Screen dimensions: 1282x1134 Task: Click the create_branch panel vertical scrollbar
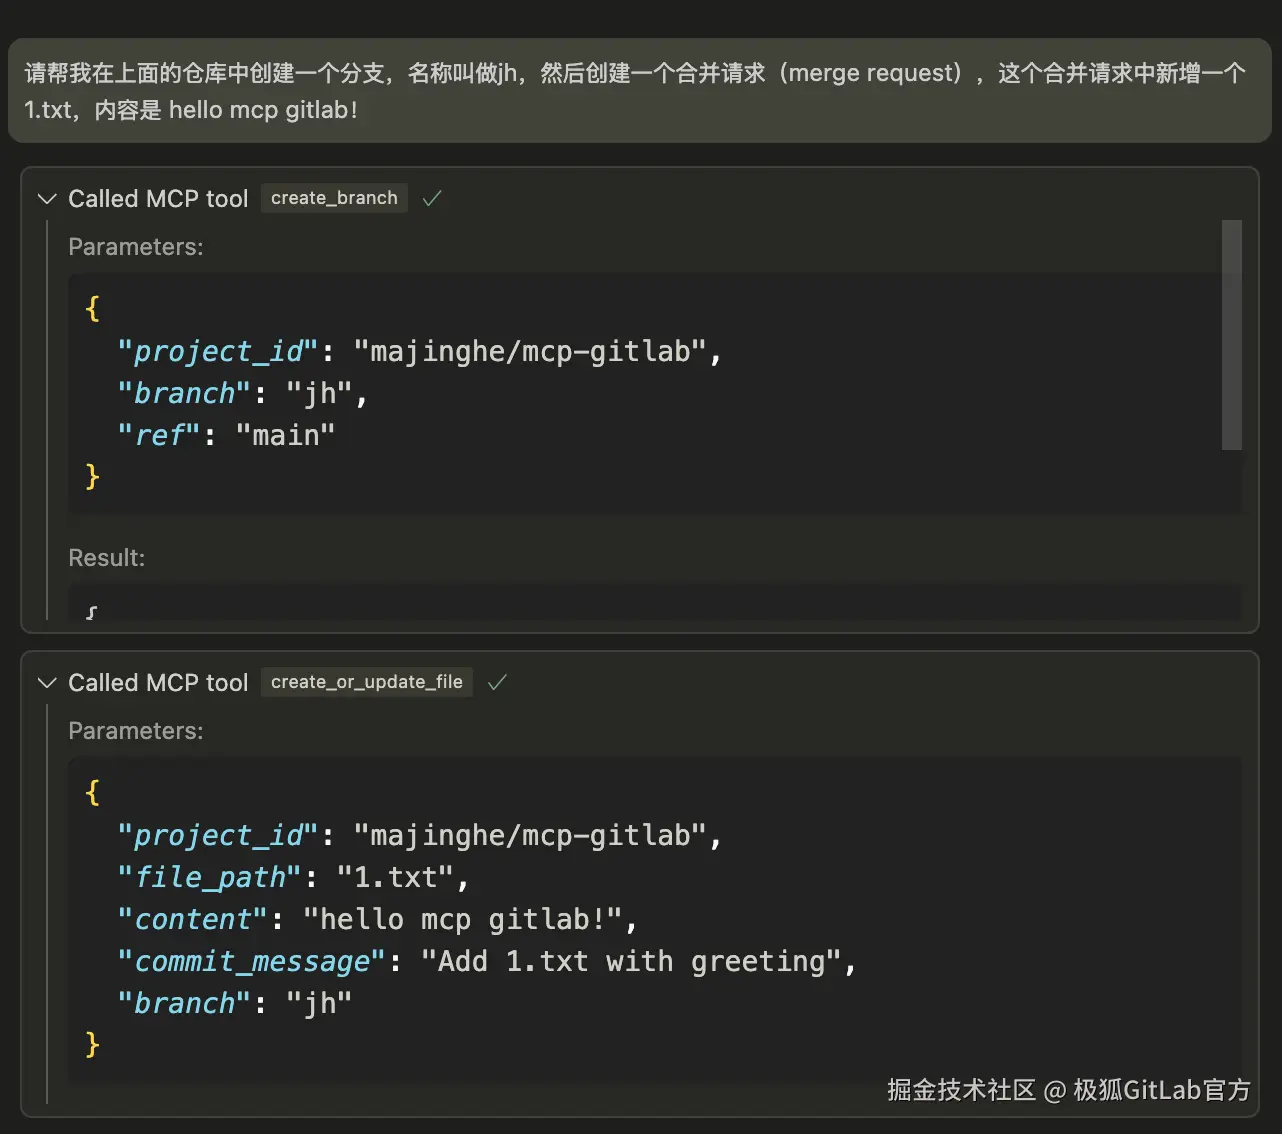point(1232,335)
